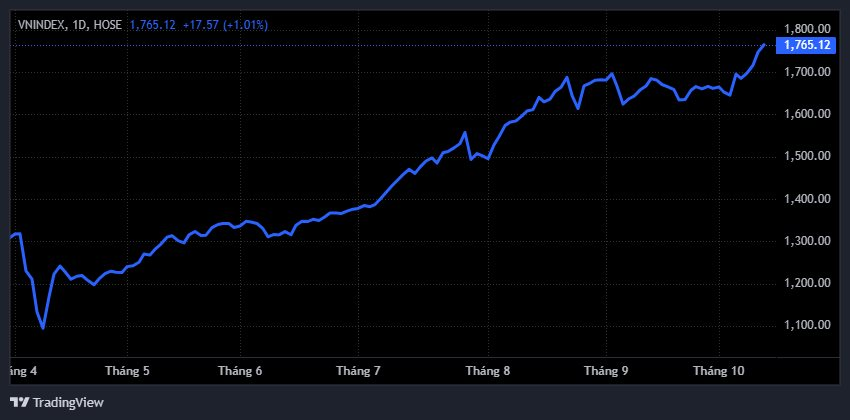Viewport: 850px width, 420px height.
Task: Click the 1,800.00 price axis label
Action: click(807, 29)
